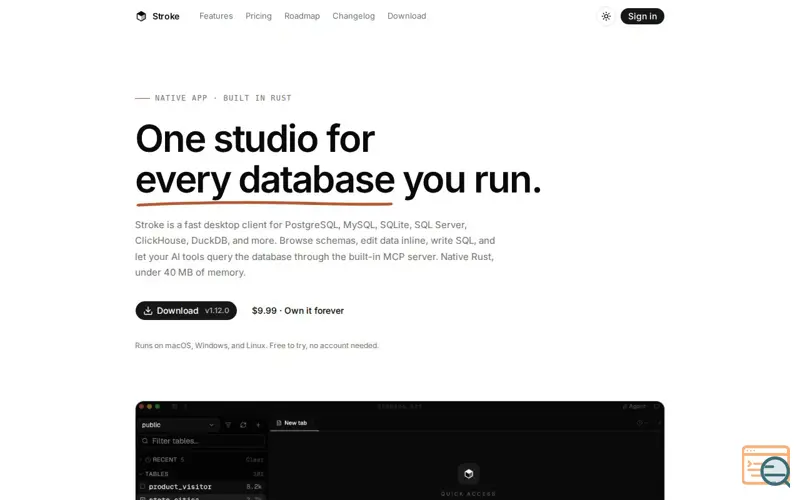Go to Pricing in the top nav
The width and height of the screenshot is (800, 500).
point(259,16)
